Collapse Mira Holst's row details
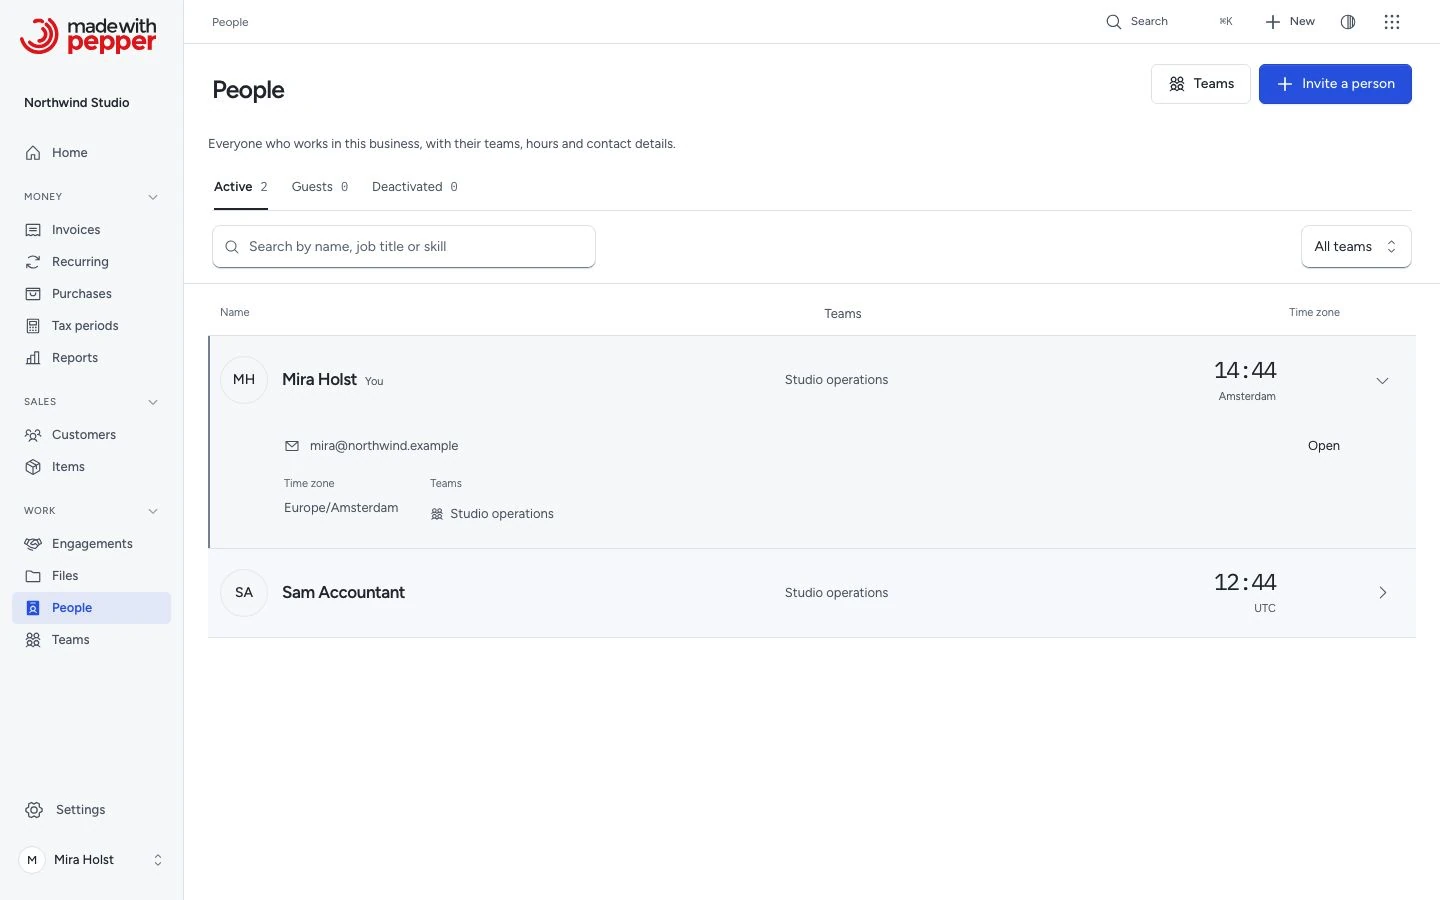 click(1383, 381)
